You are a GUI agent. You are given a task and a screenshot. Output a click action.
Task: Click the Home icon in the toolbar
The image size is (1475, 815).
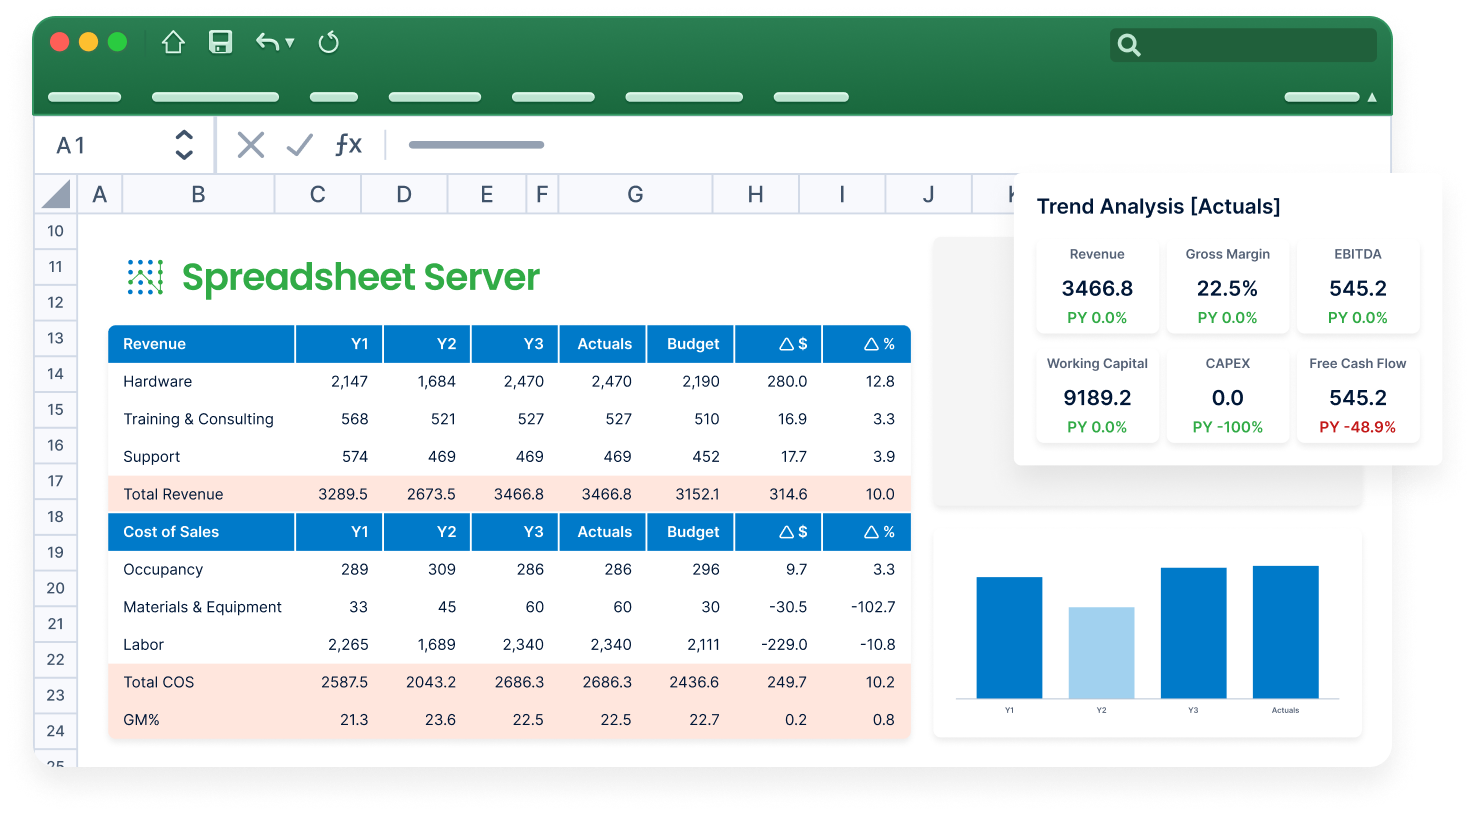tap(172, 42)
